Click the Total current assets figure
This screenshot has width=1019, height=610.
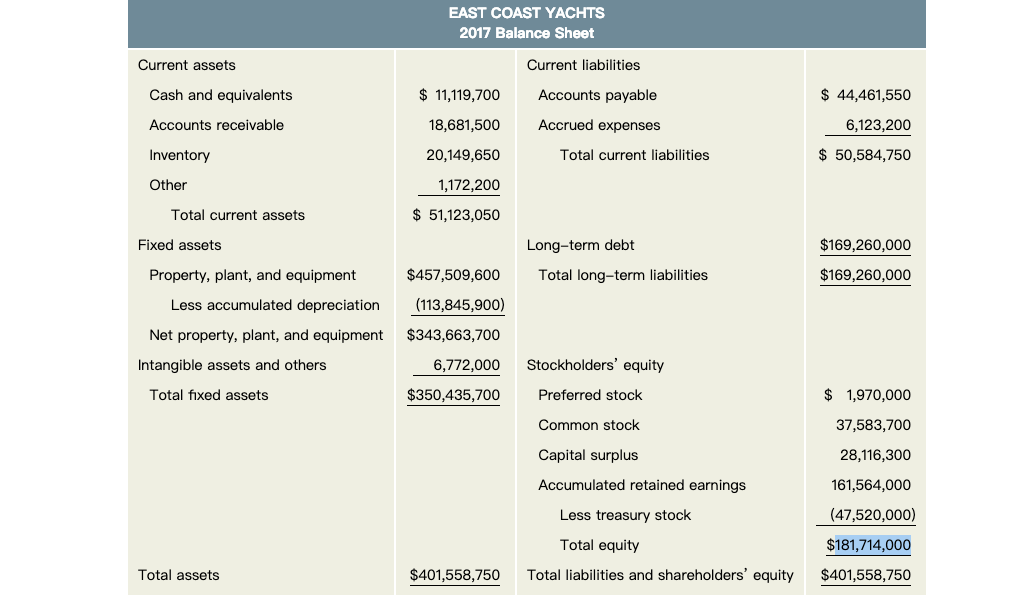coord(456,215)
